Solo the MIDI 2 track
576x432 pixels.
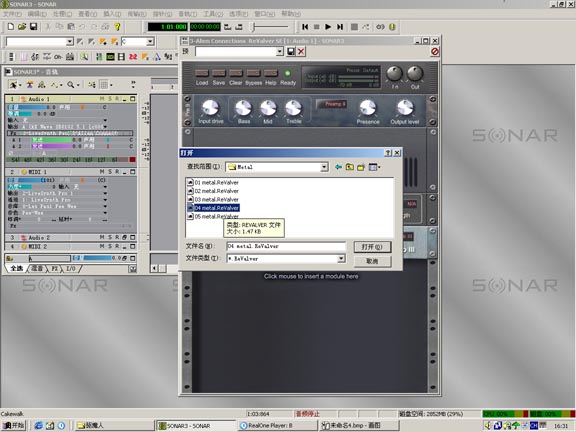click(x=110, y=246)
